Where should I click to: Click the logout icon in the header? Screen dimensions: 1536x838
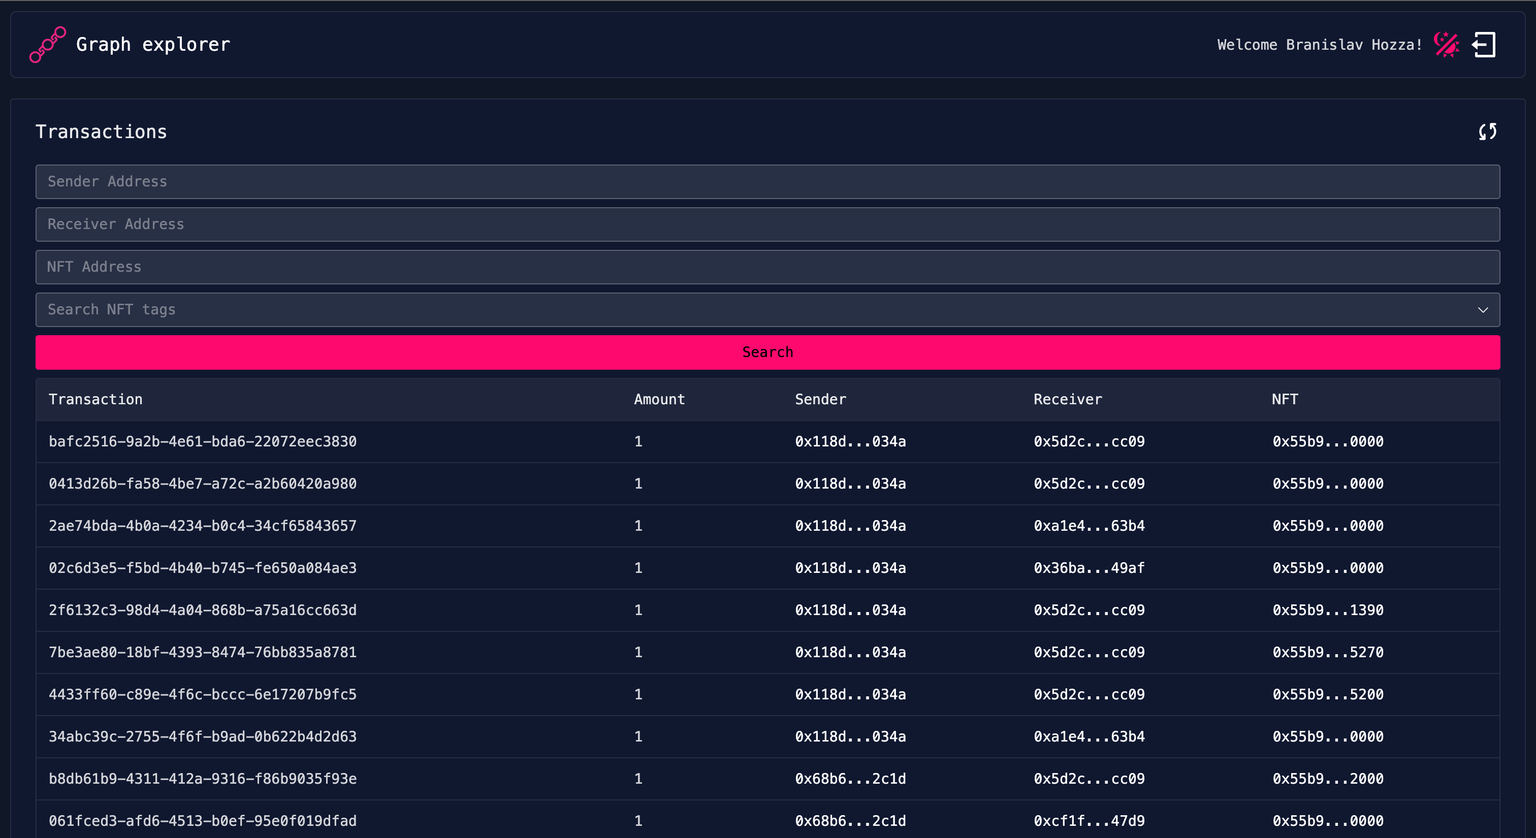pos(1484,44)
